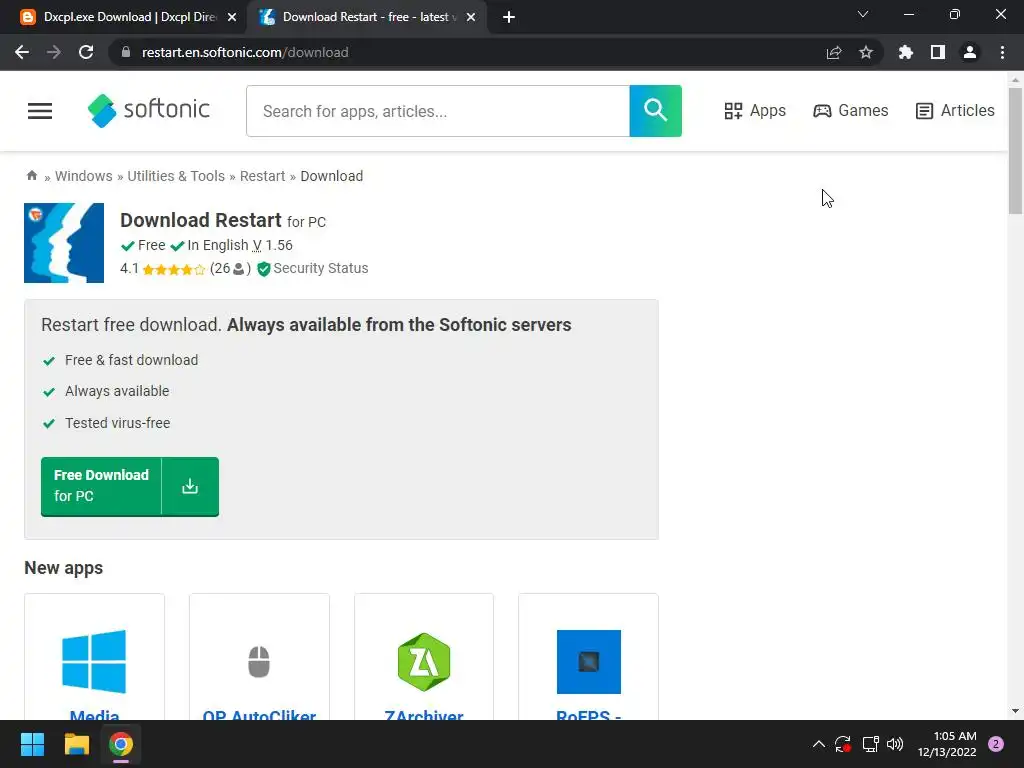Screen dimensions: 1024x768
Task: Click Free Download for PC button
Action: pyautogui.click(x=130, y=487)
